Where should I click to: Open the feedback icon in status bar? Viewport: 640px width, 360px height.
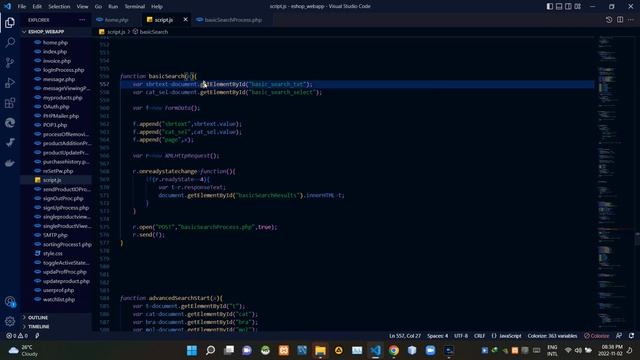point(619,336)
